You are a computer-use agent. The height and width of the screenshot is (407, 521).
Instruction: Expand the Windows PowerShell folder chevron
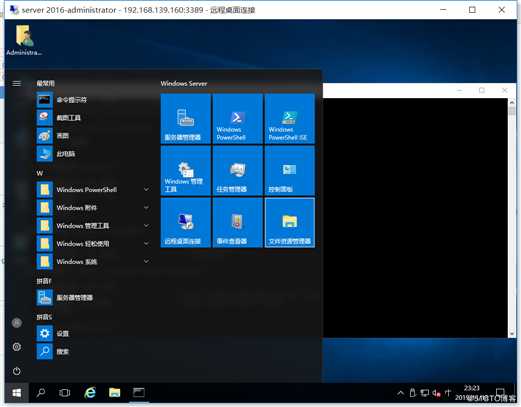pyautogui.click(x=146, y=189)
